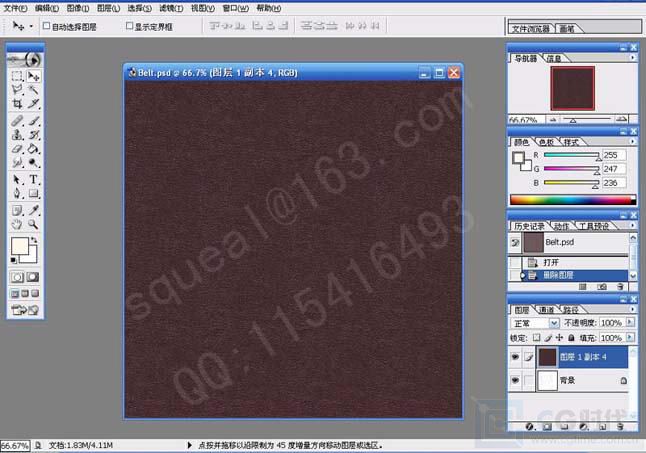The width and height of the screenshot is (646, 453).
Task: Open the tool preset picker arrow
Action: coord(31,27)
